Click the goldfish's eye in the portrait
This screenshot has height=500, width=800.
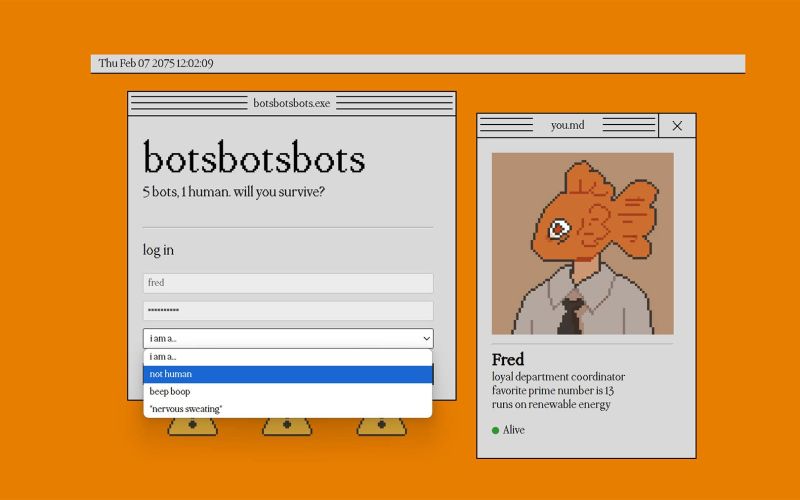pyautogui.click(x=560, y=229)
